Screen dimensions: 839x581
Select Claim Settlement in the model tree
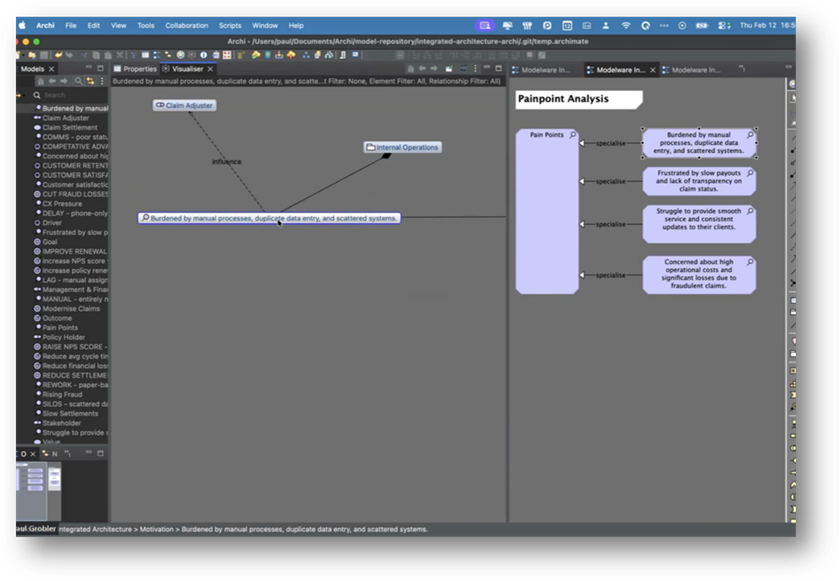pyautogui.click(x=70, y=127)
